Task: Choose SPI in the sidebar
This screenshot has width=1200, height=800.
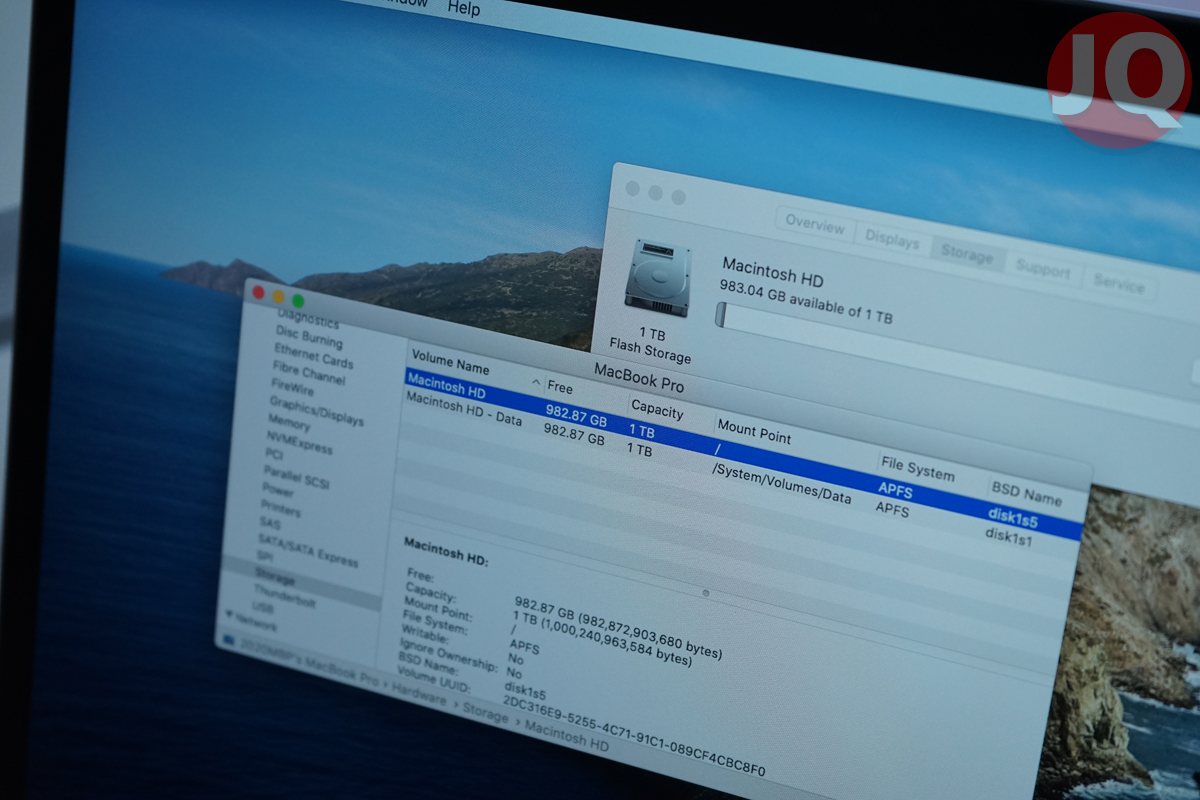Action: click(x=265, y=556)
